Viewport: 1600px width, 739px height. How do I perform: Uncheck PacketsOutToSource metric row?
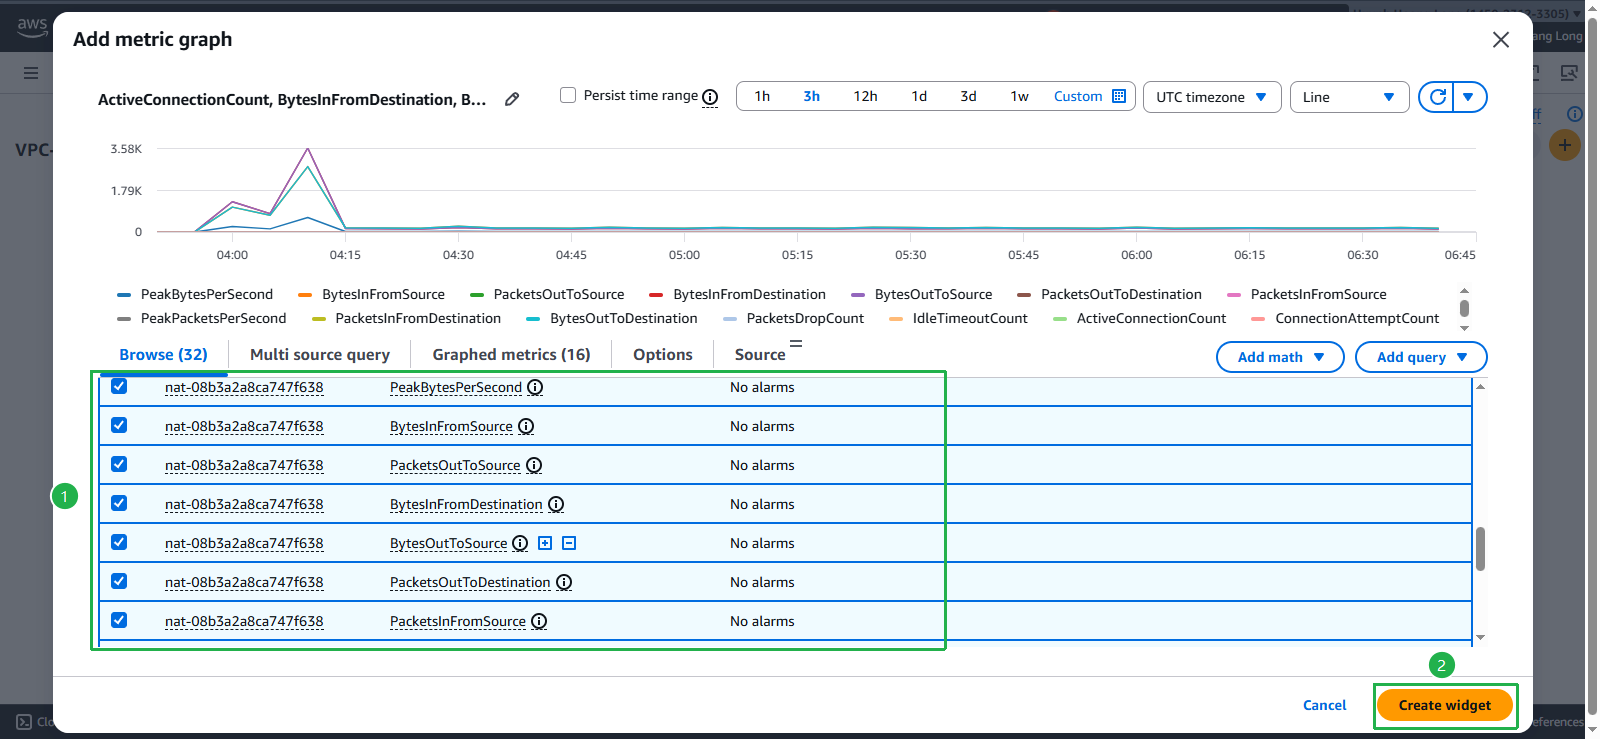119,464
